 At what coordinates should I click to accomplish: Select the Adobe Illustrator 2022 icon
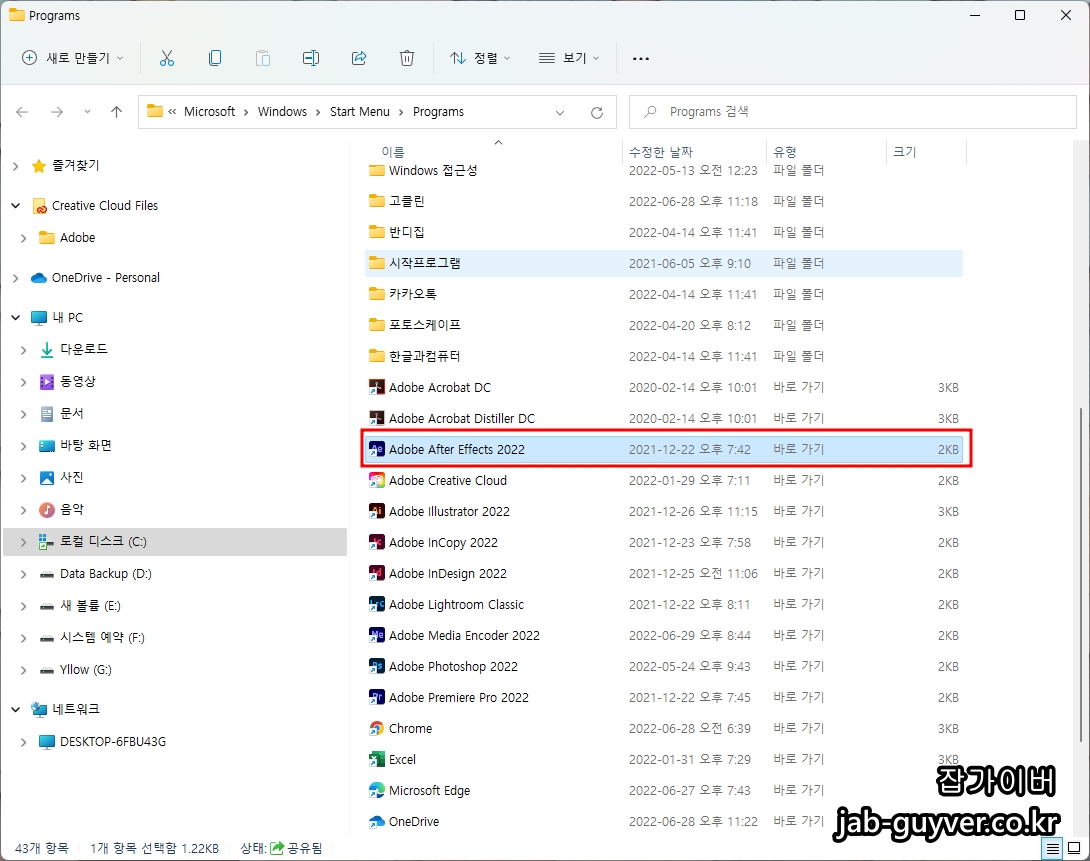(376, 511)
